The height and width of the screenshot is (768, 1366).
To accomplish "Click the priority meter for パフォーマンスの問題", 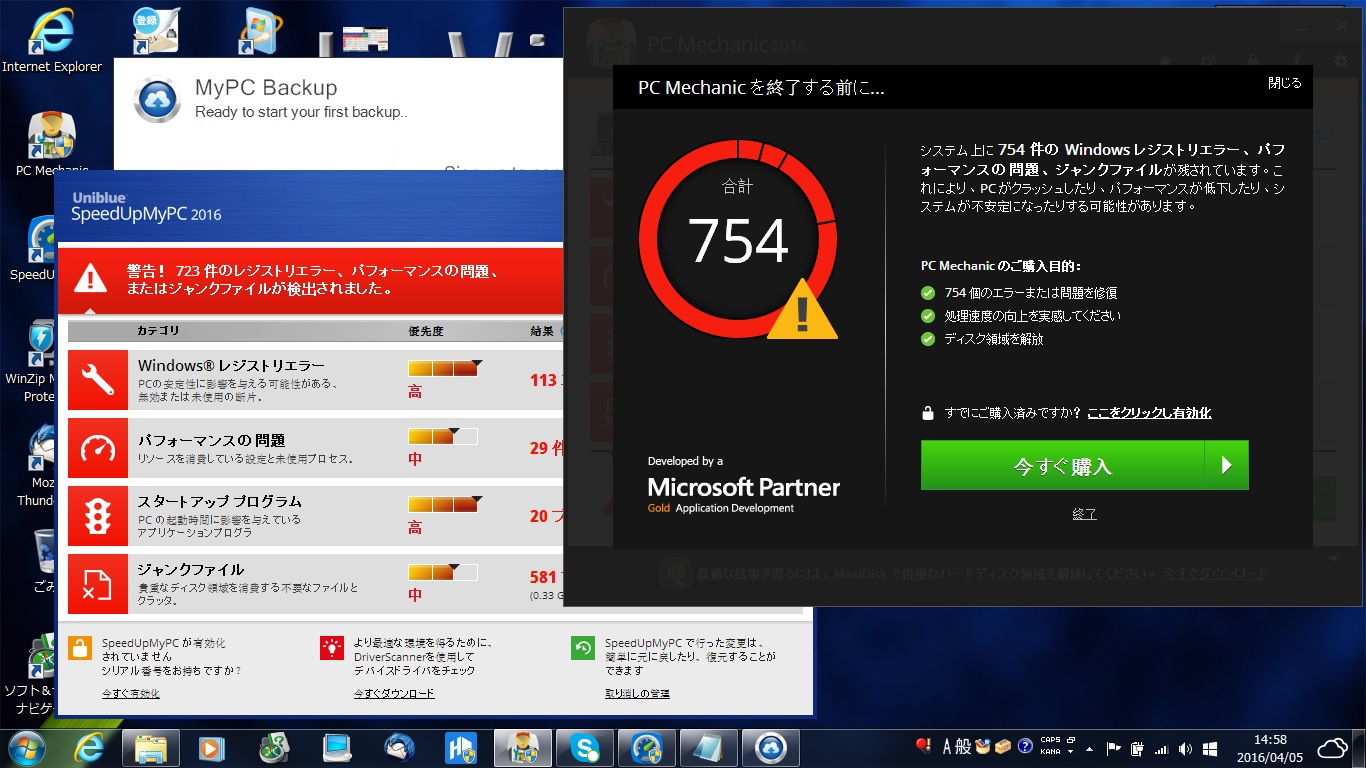I will coord(443,436).
